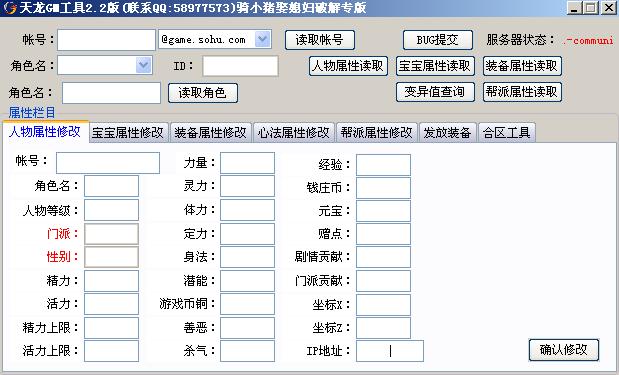This screenshot has height=375, width=619.
Task: Focus the 赠点 input field
Action: (383, 234)
